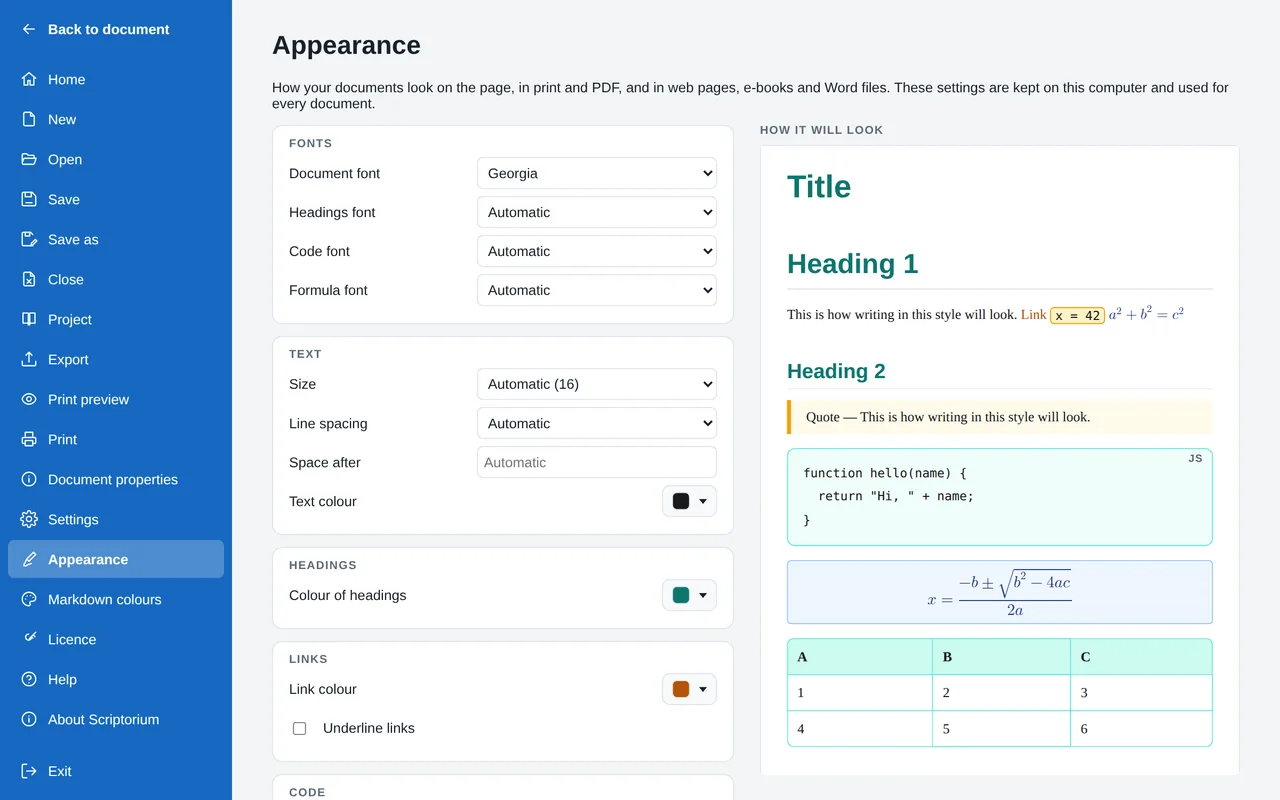Click the Print printer icon

(29, 439)
